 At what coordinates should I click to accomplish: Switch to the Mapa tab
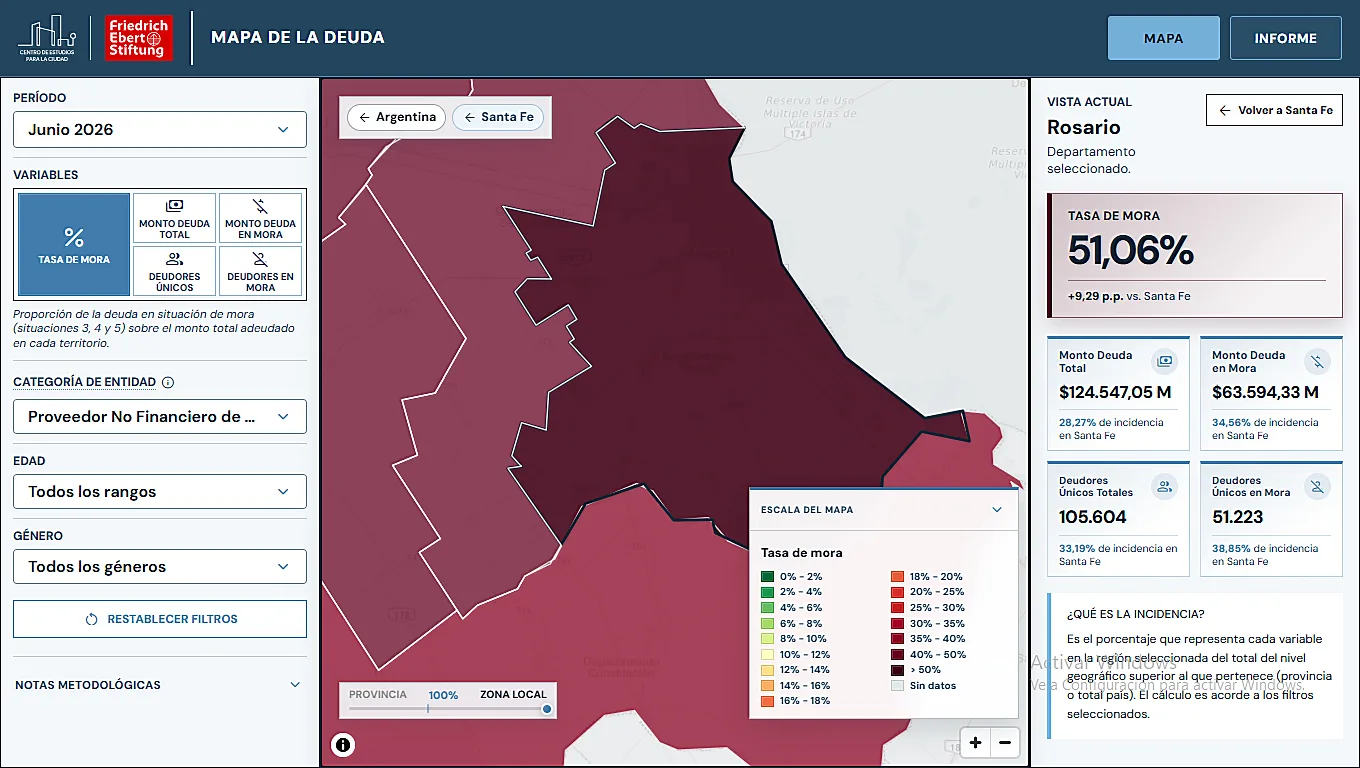(x=1163, y=38)
